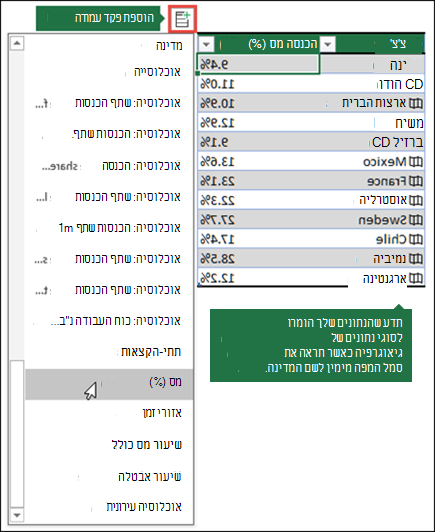
Task: Click the Add Column button icon
Action: point(183,19)
